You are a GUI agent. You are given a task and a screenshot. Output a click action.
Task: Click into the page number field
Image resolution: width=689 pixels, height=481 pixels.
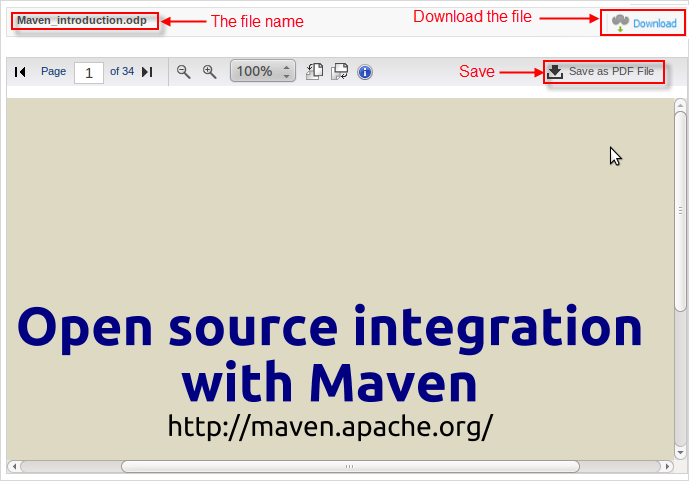[88, 72]
